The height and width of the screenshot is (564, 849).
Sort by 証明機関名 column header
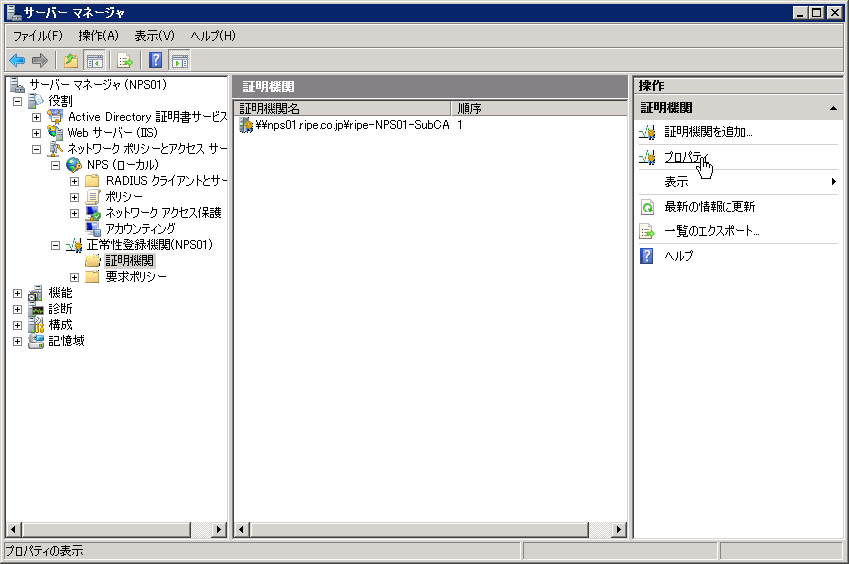coord(343,108)
